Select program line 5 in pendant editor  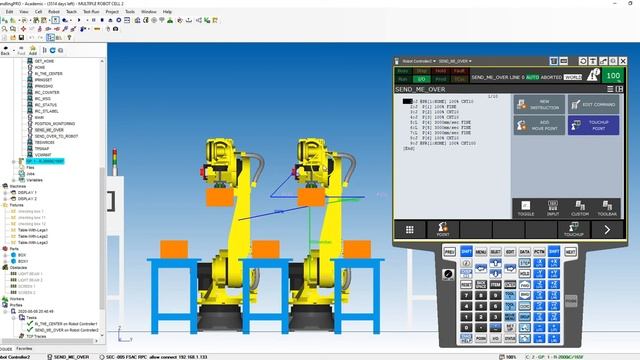(441, 122)
